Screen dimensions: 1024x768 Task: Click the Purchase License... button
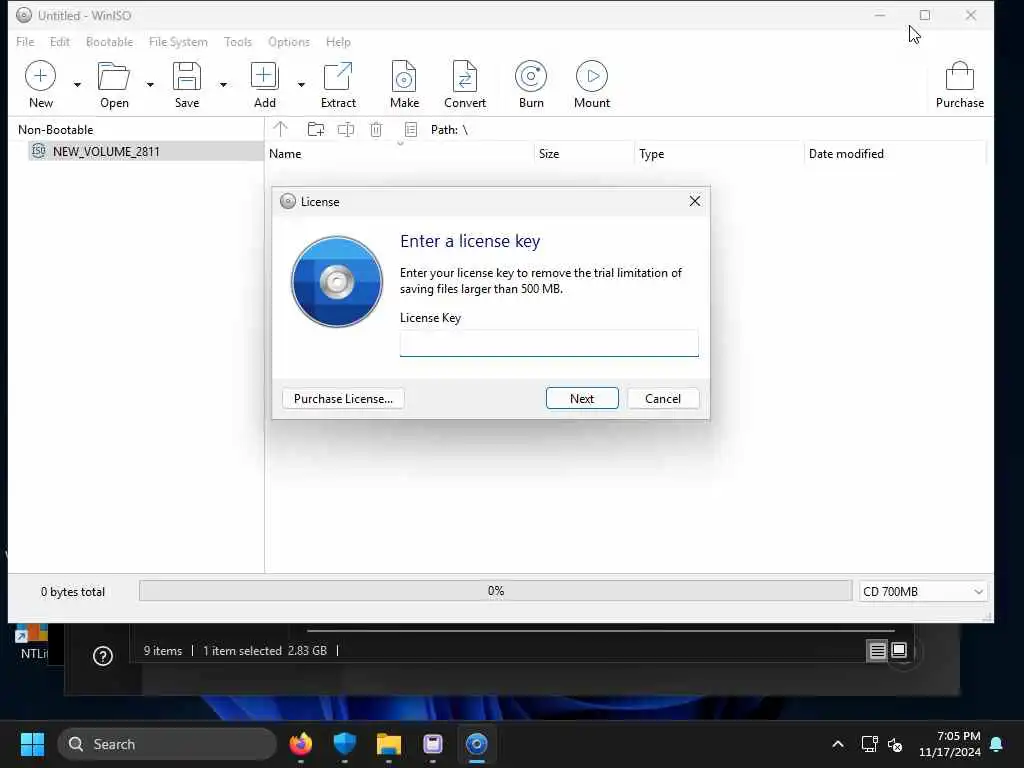click(x=343, y=398)
